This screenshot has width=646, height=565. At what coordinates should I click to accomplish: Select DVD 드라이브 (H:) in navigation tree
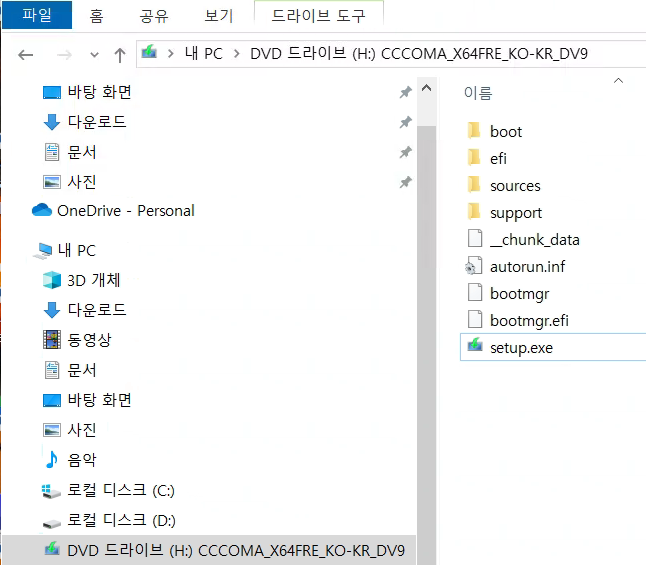coord(236,551)
